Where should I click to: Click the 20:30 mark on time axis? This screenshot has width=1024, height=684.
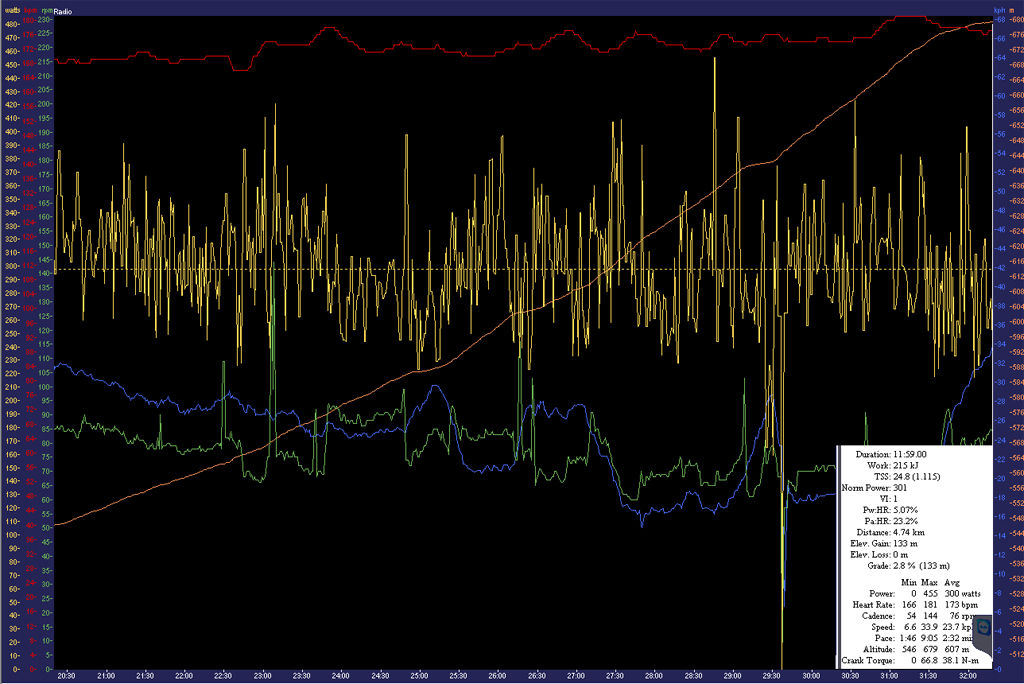point(67,676)
